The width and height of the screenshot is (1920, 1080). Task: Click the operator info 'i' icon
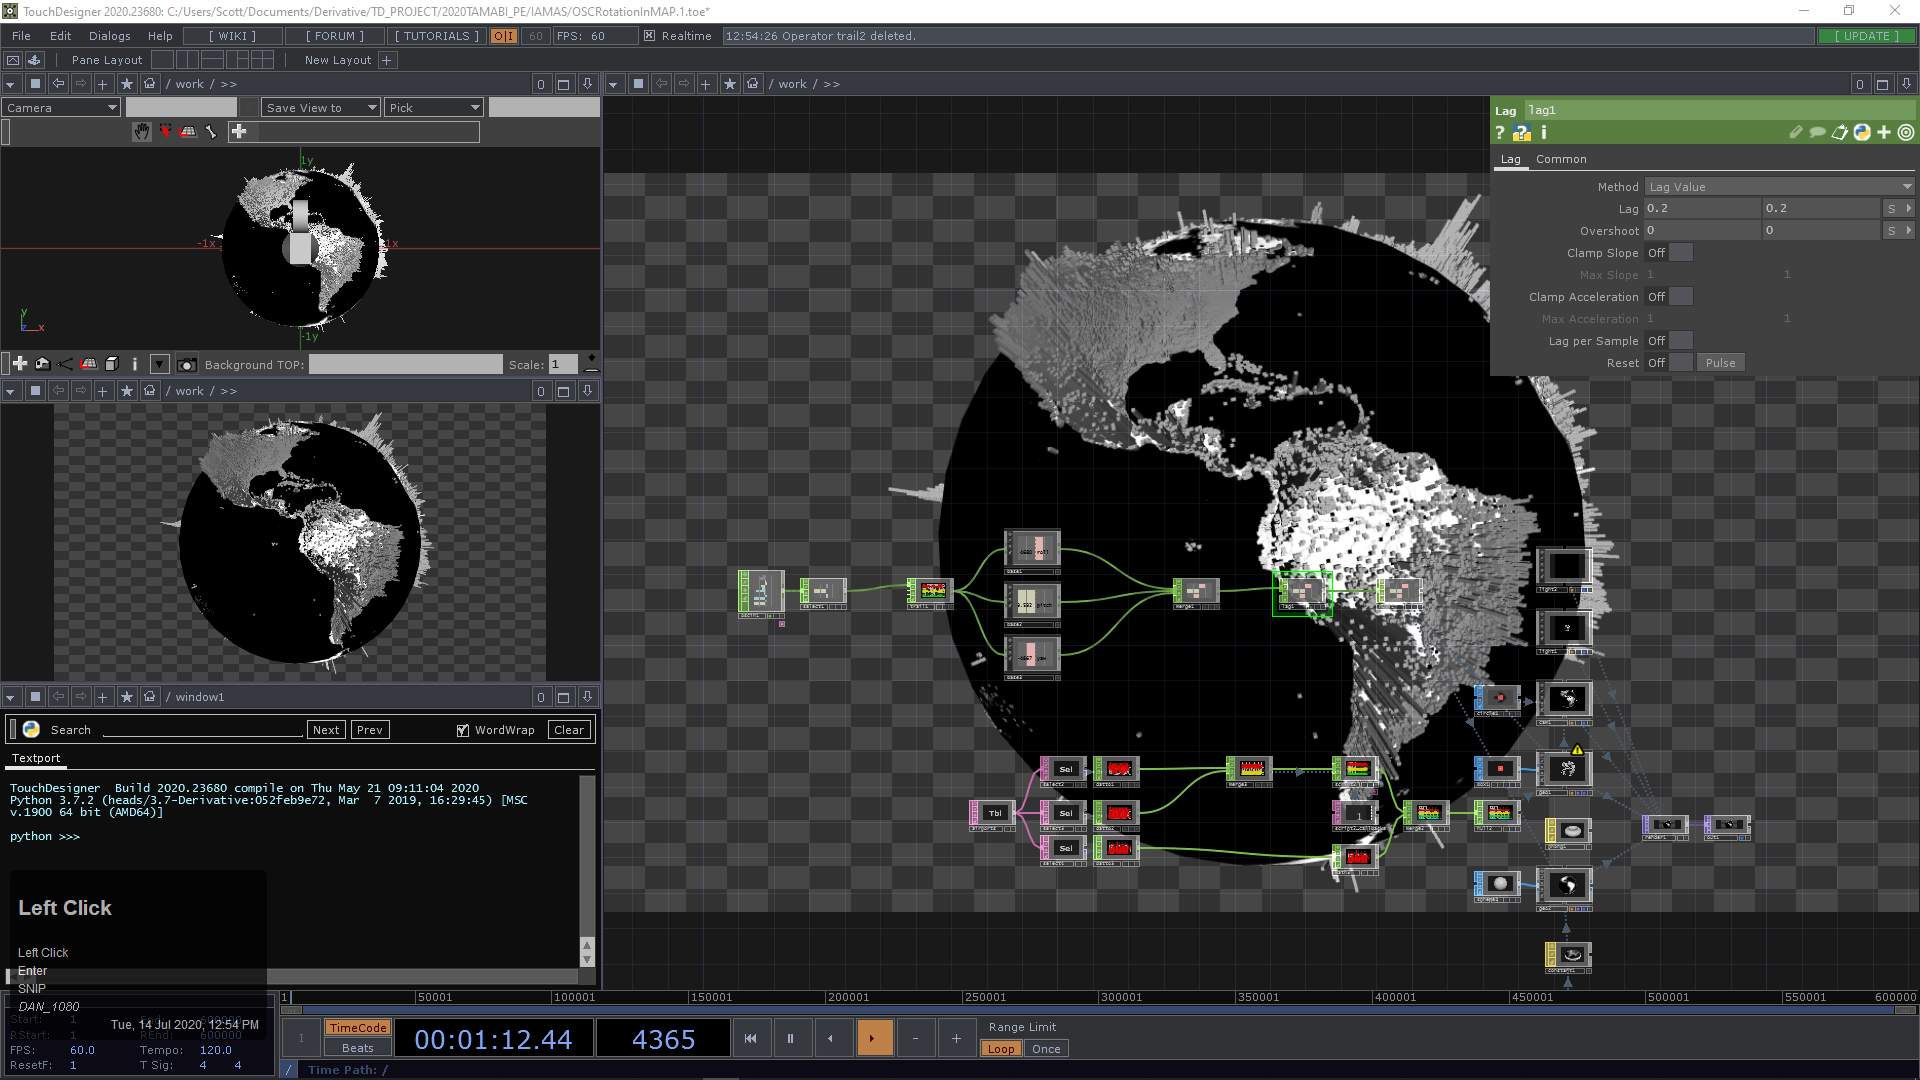(1544, 133)
